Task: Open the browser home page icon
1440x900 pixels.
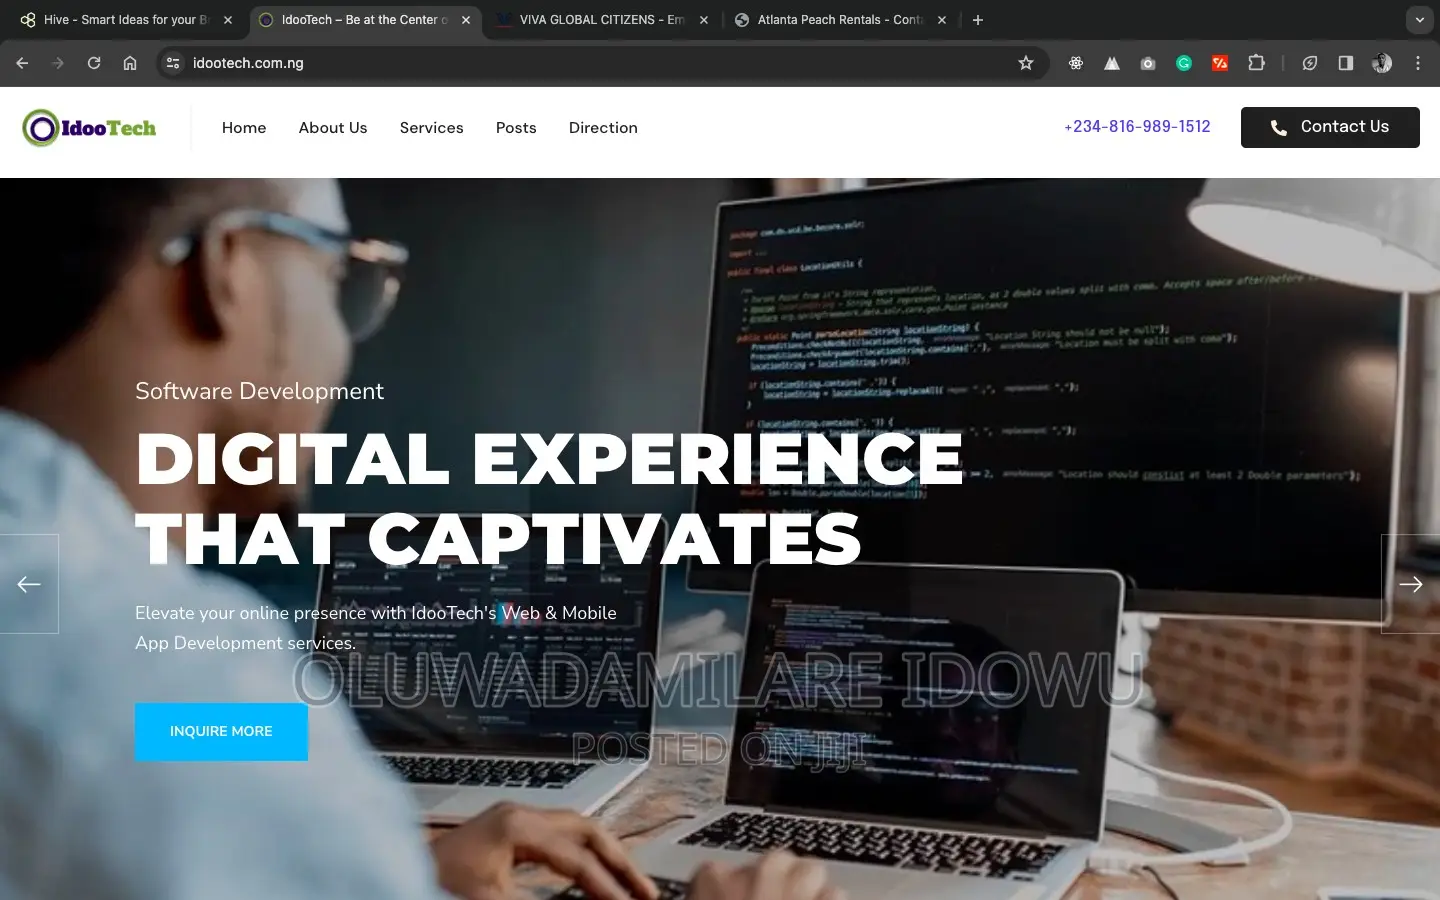Action: coord(130,63)
